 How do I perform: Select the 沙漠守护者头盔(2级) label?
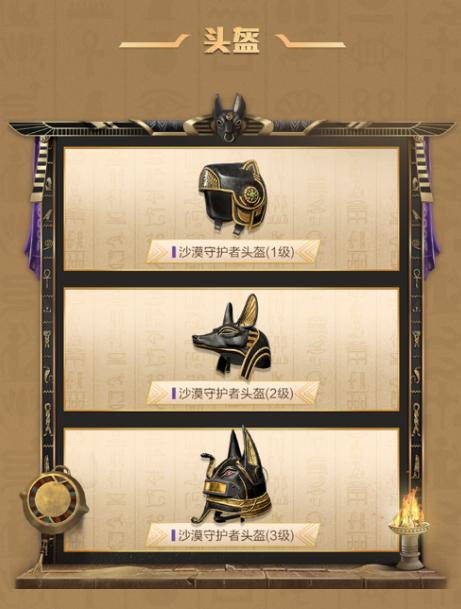point(237,393)
